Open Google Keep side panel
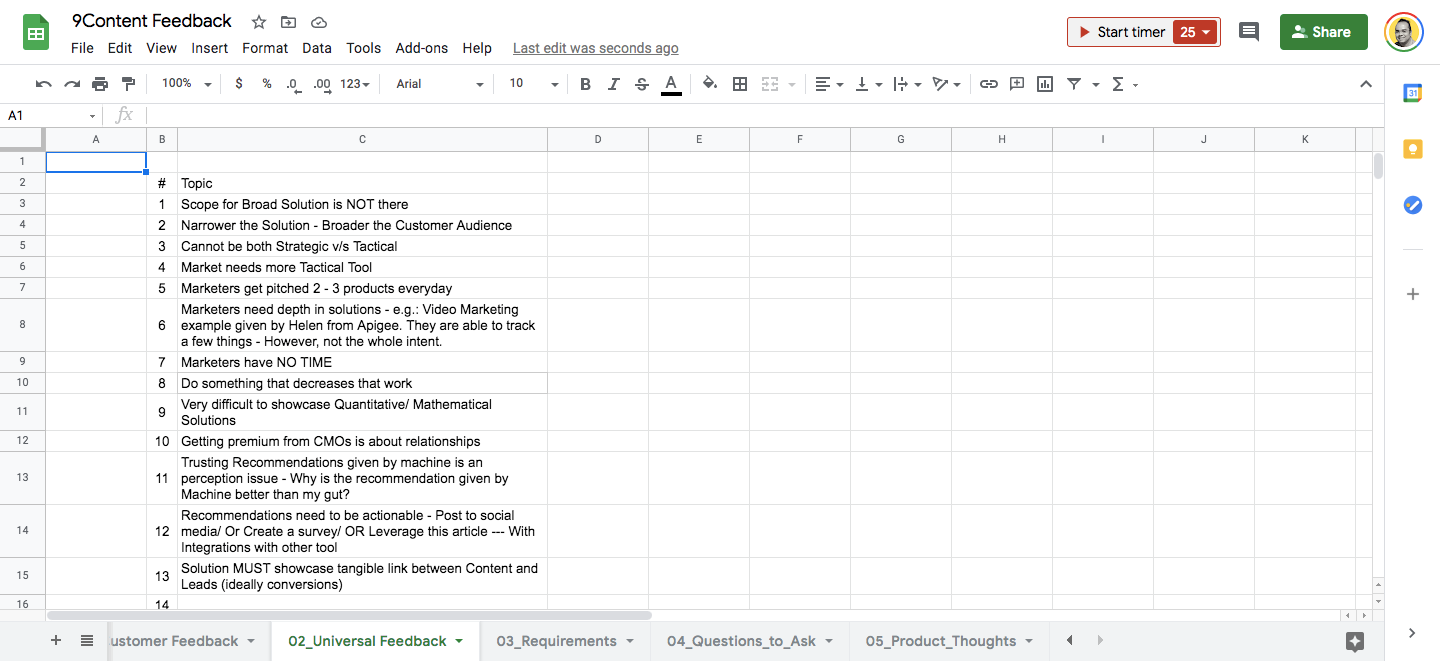1440x661 pixels. click(x=1412, y=150)
